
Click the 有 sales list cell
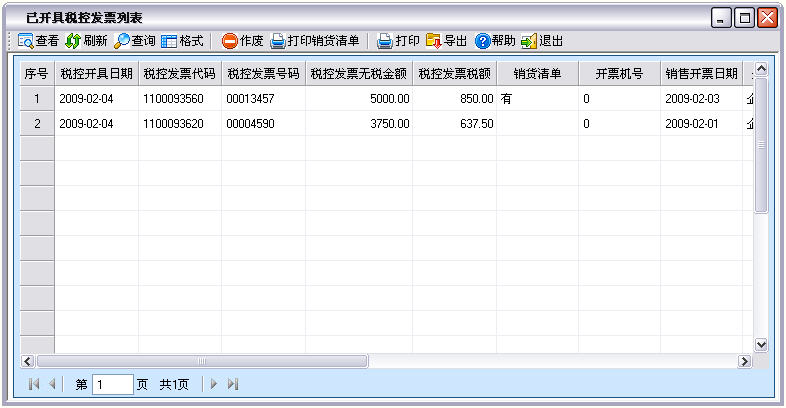537,99
